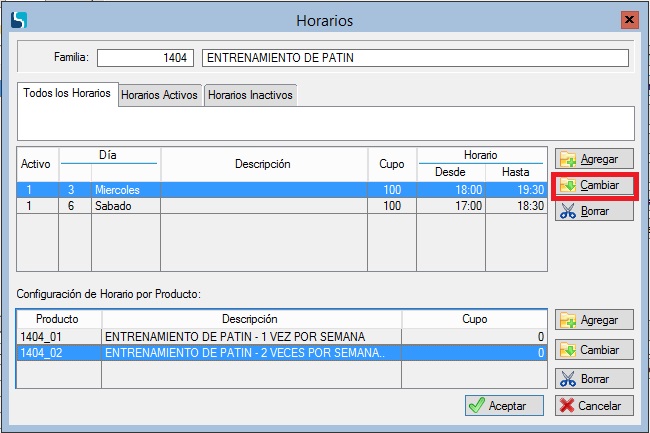Screen dimensions: 650x433
Task: Open the Horarios Inactivos tab
Action: [x=250, y=95]
